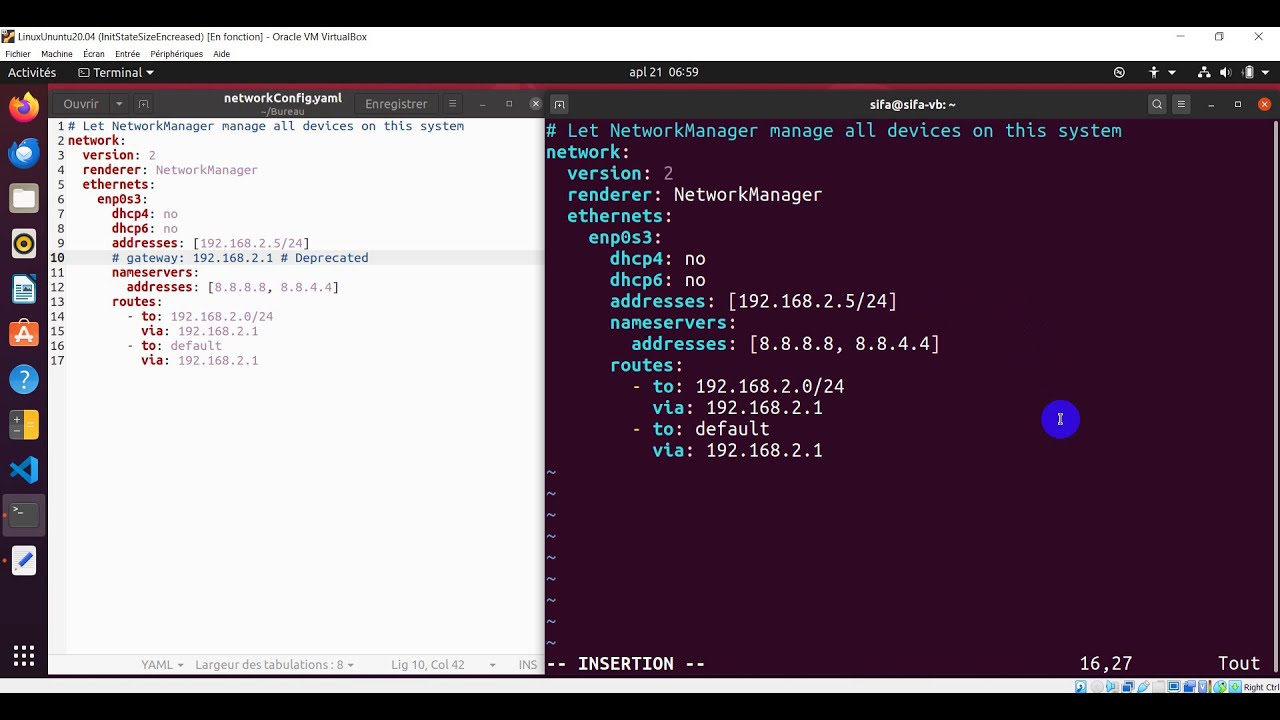
Task: Expand the Ouvrir recent files dropdown arrow
Action: 119,103
